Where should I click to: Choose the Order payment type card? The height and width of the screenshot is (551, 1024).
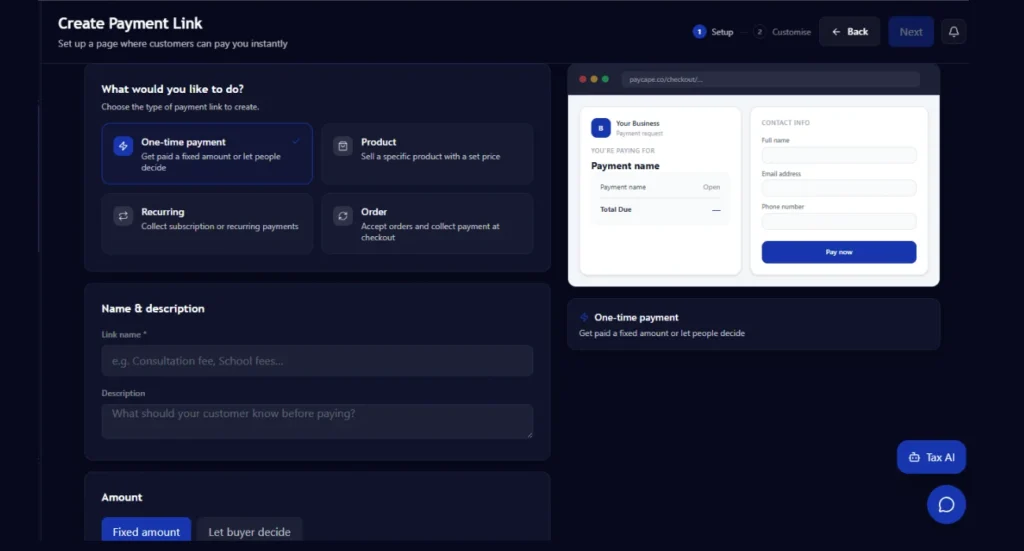click(x=427, y=223)
